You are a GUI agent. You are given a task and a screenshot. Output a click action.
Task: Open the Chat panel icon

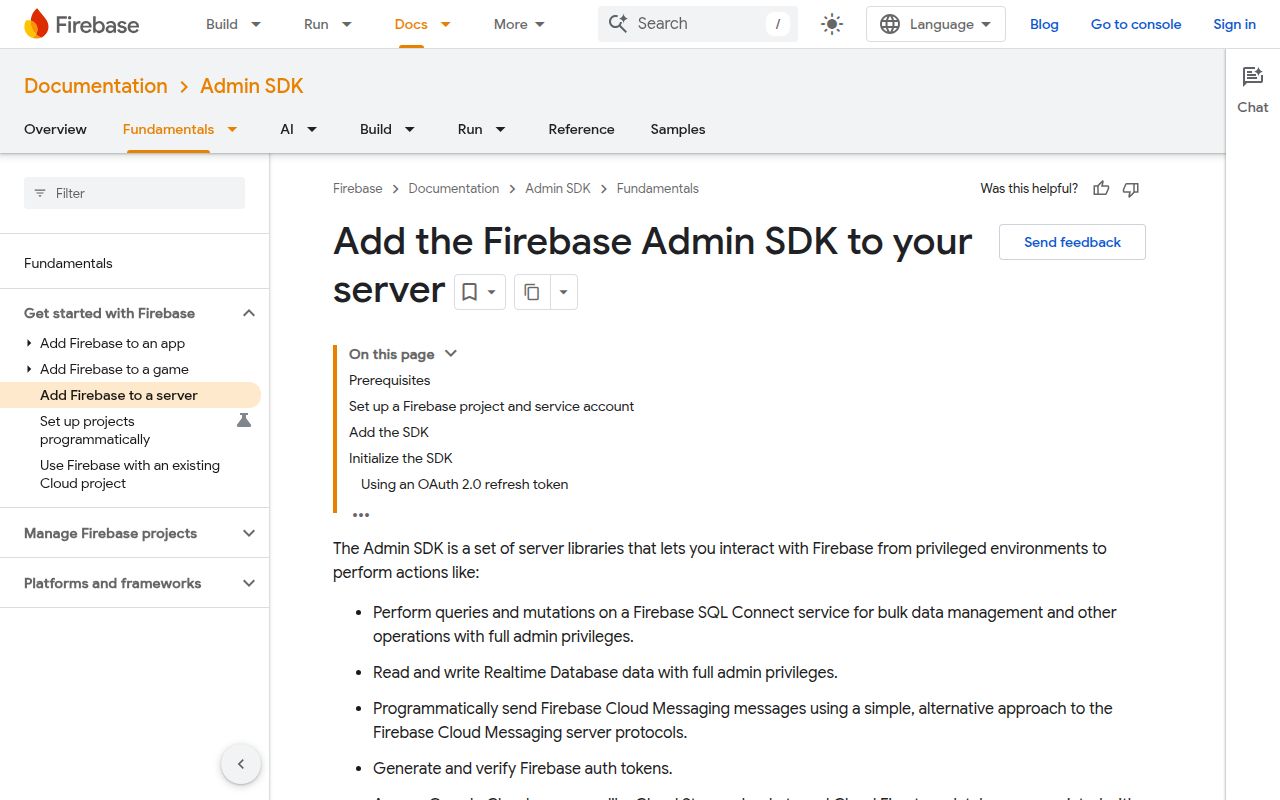(x=1253, y=77)
